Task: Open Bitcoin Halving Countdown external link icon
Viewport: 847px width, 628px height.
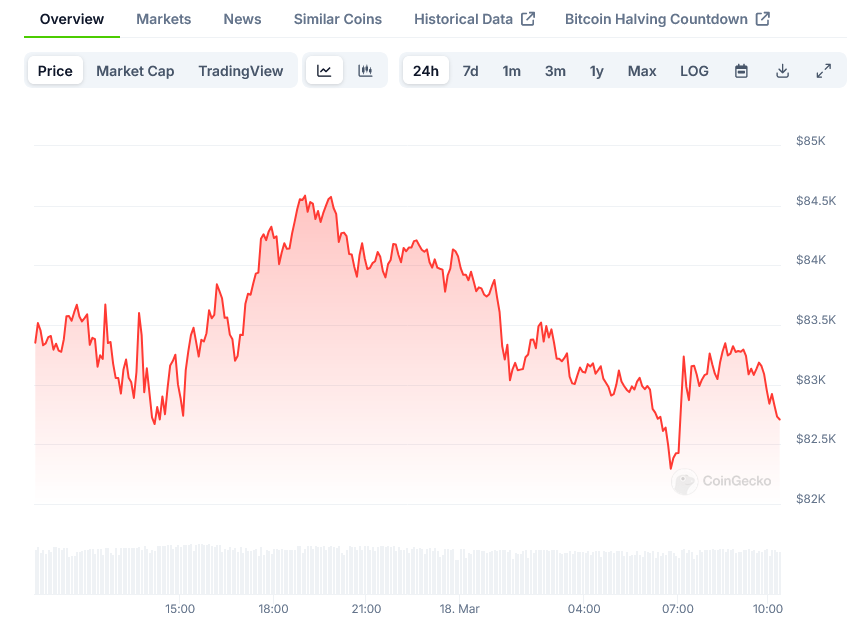Action: tap(762, 19)
